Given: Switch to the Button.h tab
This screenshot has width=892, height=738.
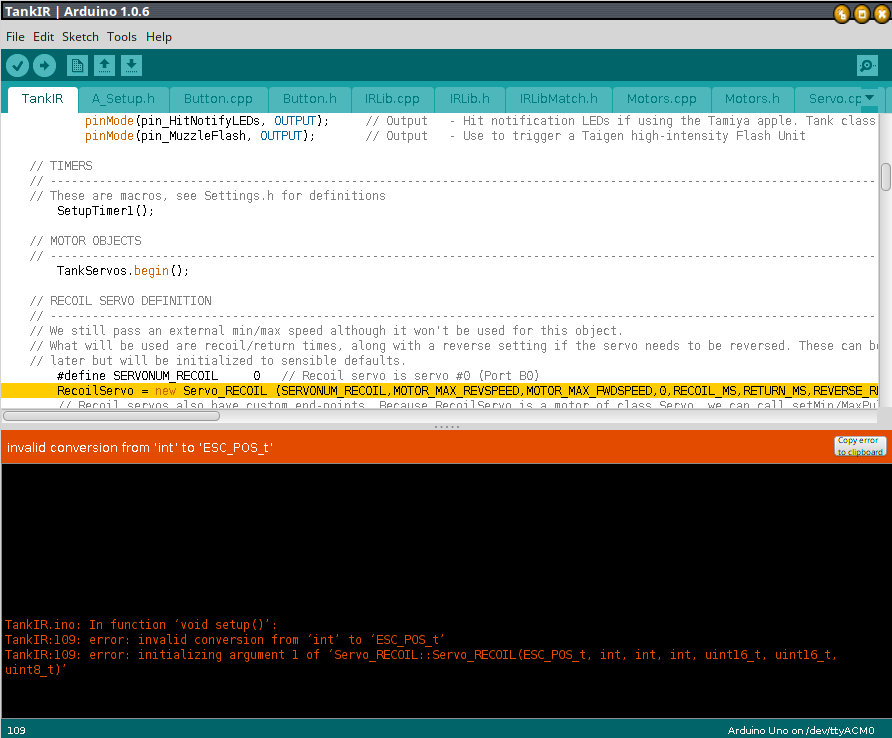Looking at the screenshot, I should [x=309, y=99].
